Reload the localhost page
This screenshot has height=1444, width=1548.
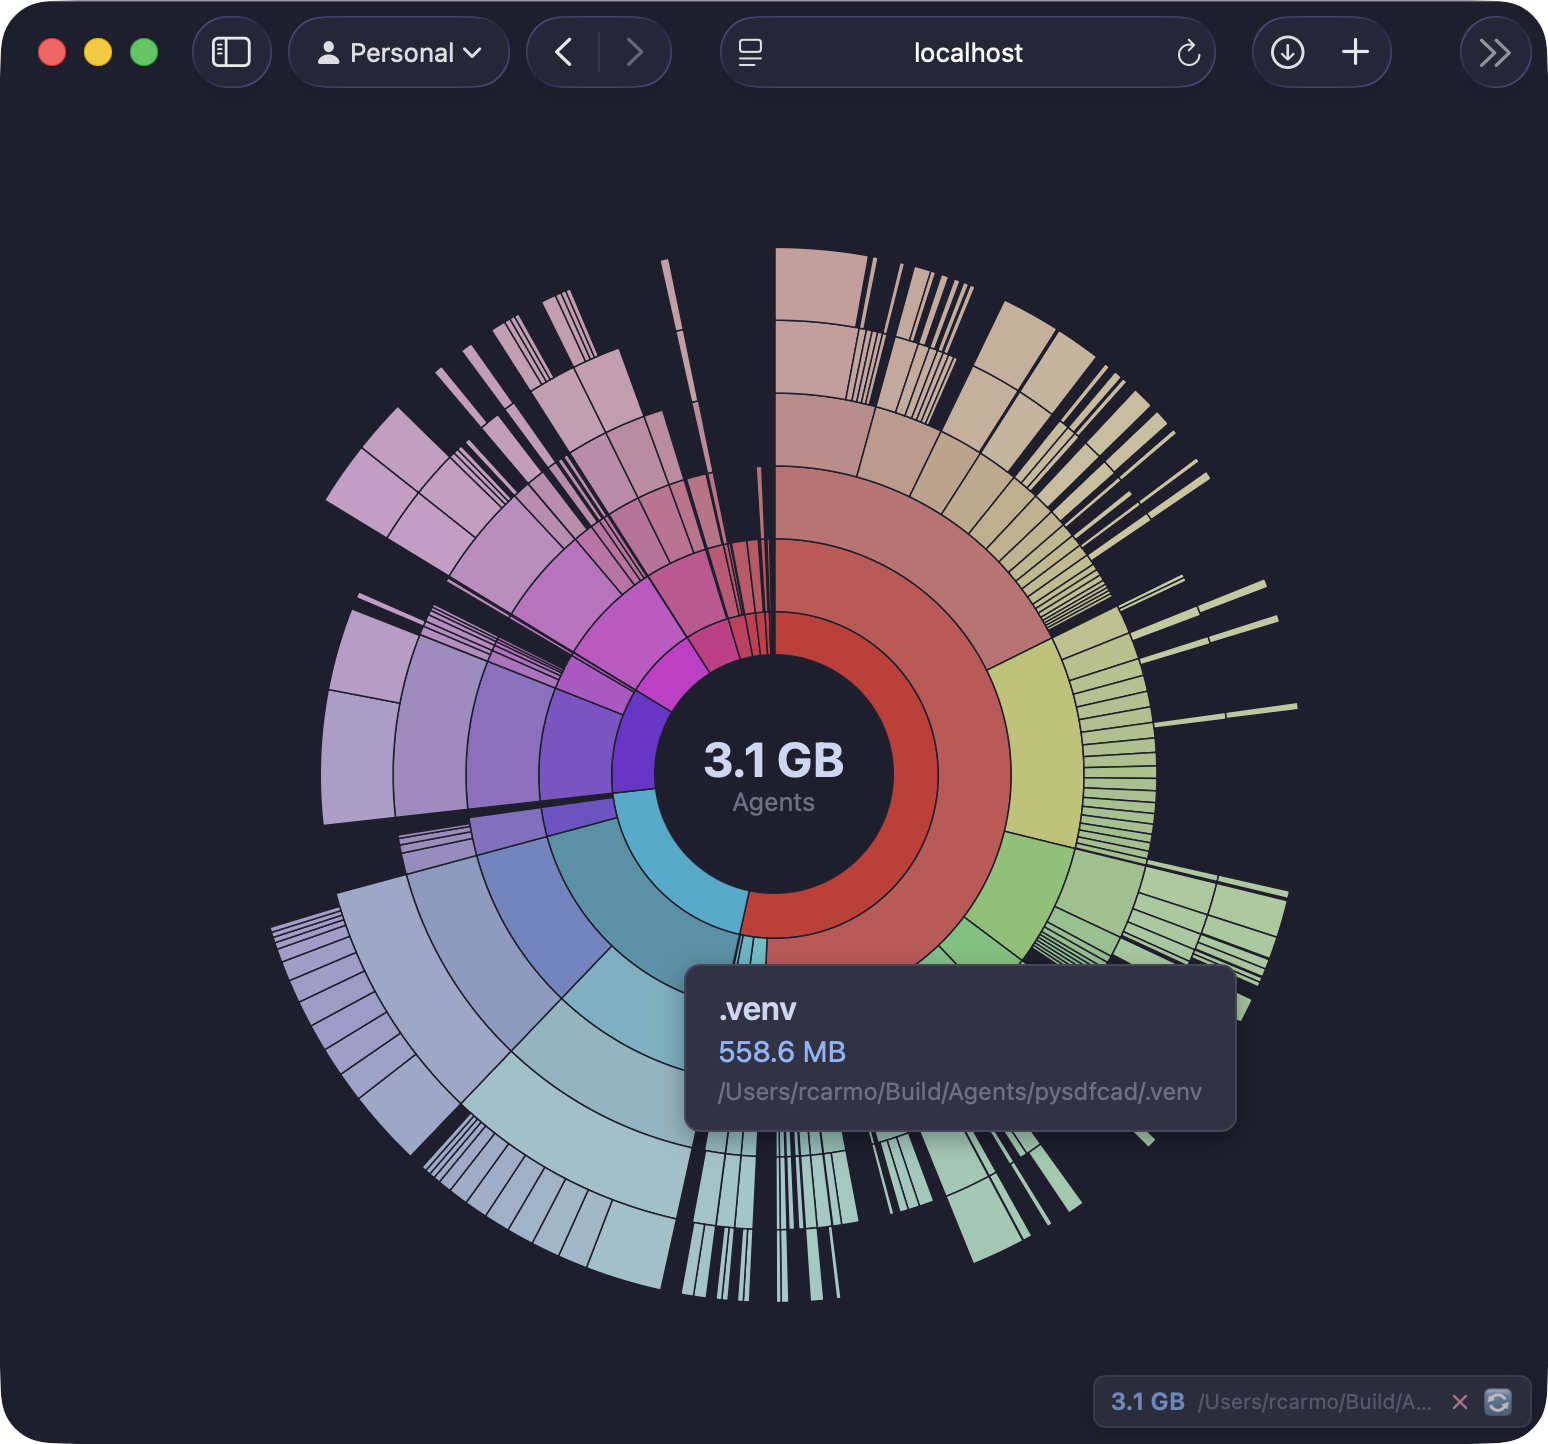[x=1188, y=52]
